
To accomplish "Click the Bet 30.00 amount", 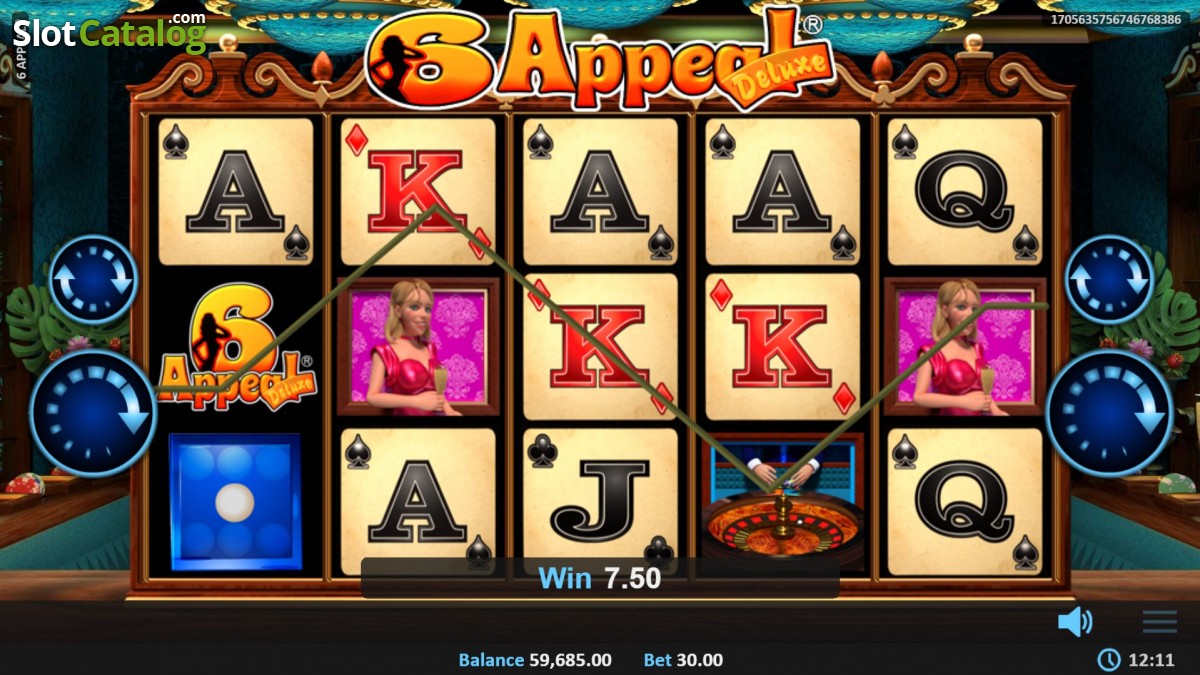I will coord(683,660).
